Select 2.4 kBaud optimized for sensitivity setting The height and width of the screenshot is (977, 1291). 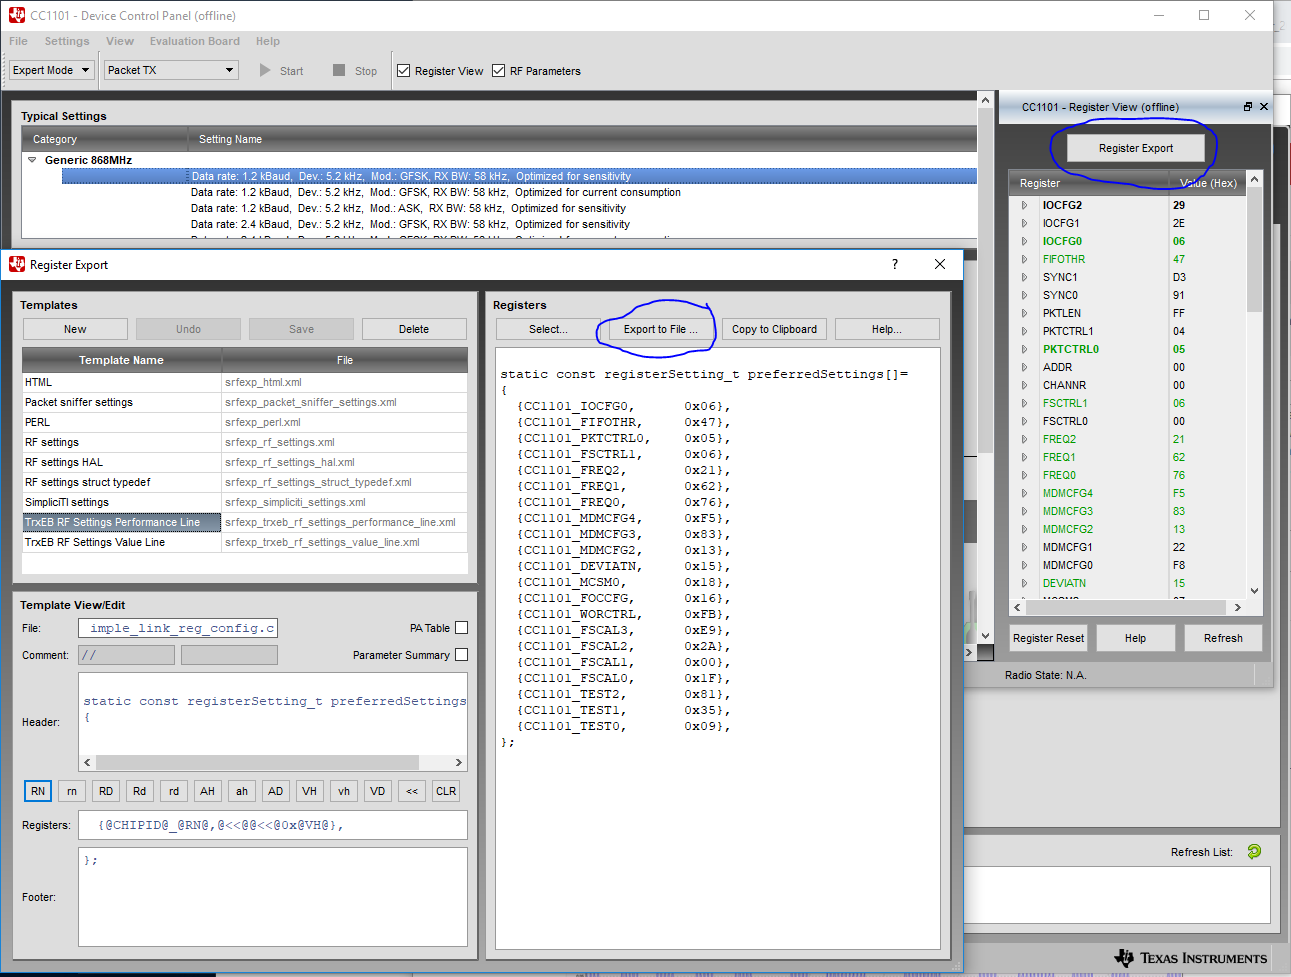pyautogui.click(x=410, y=224)
